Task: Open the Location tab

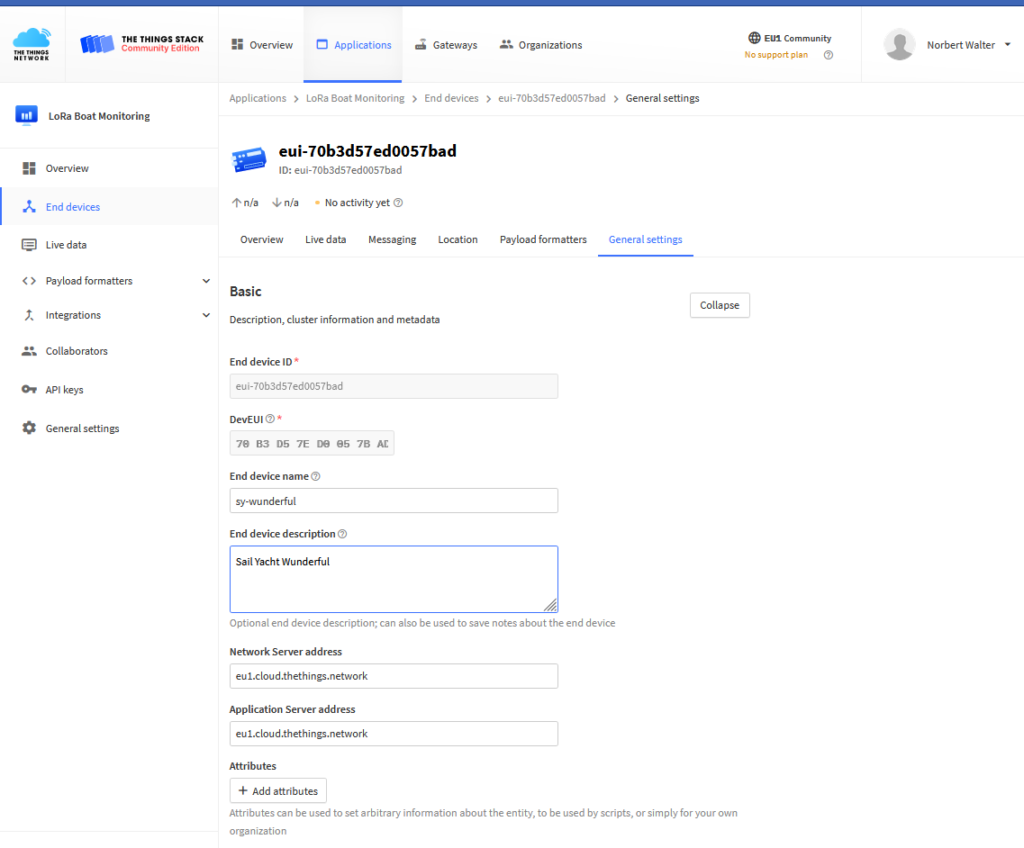Action: tap(457, 239)
